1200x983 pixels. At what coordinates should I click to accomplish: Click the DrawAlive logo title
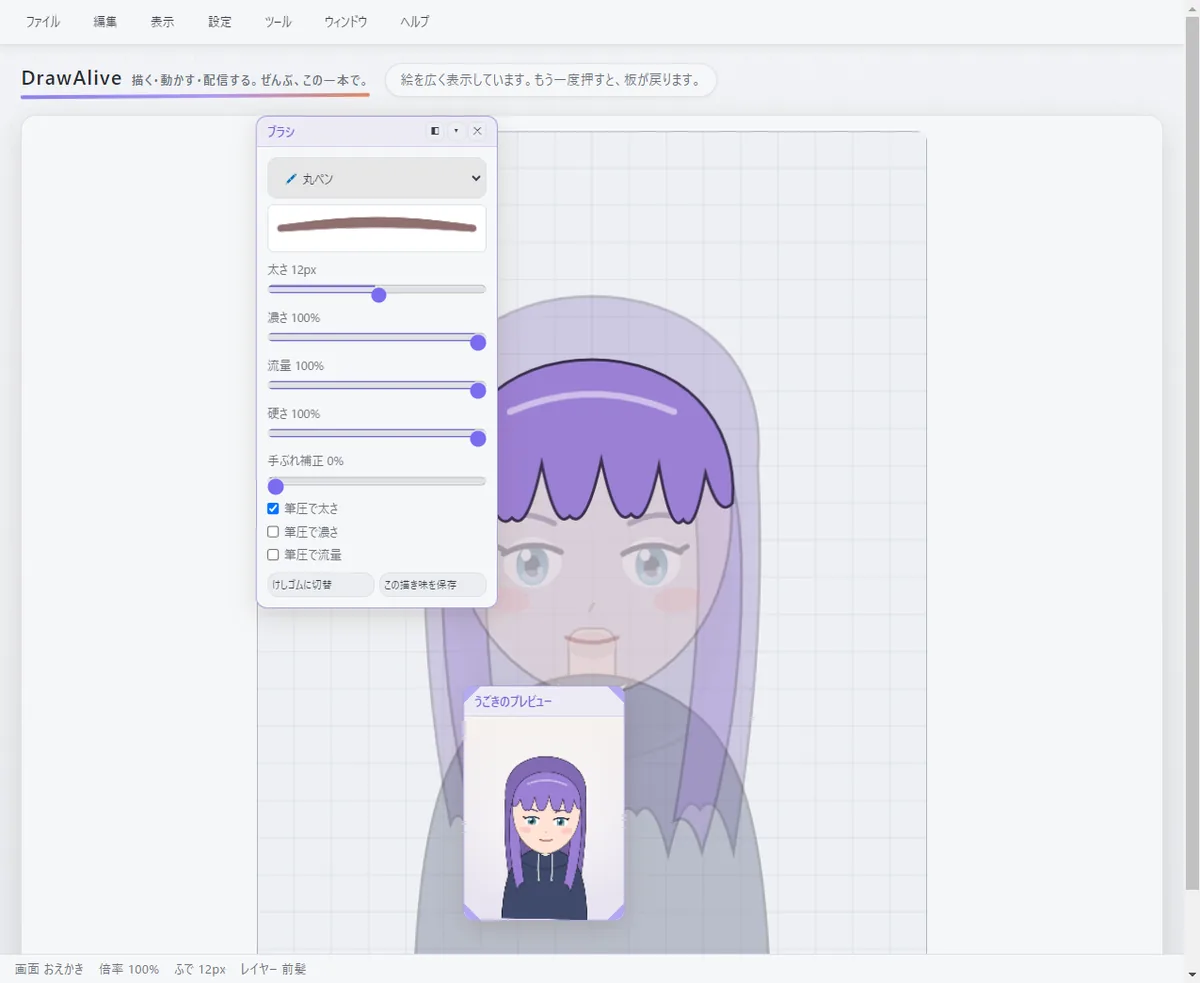(x=71, y=78)
